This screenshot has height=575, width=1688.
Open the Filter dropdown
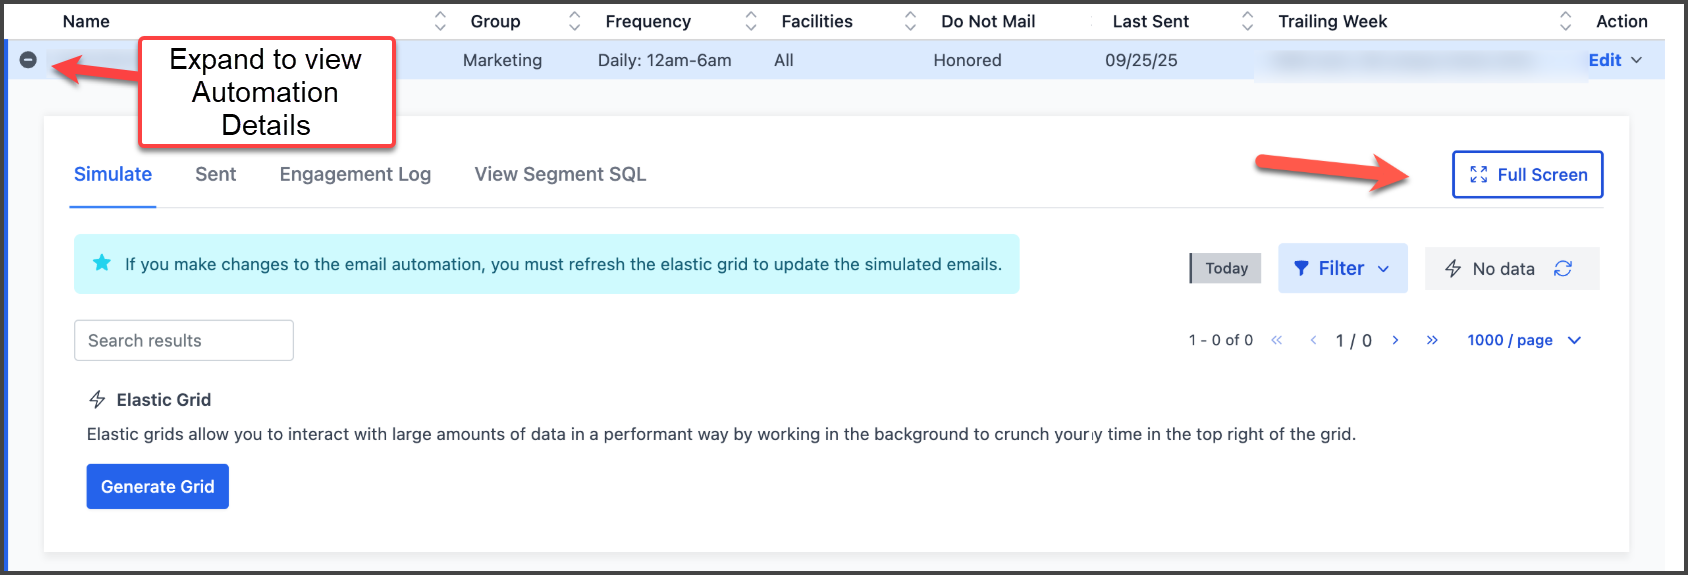(x=1342, y=268)
